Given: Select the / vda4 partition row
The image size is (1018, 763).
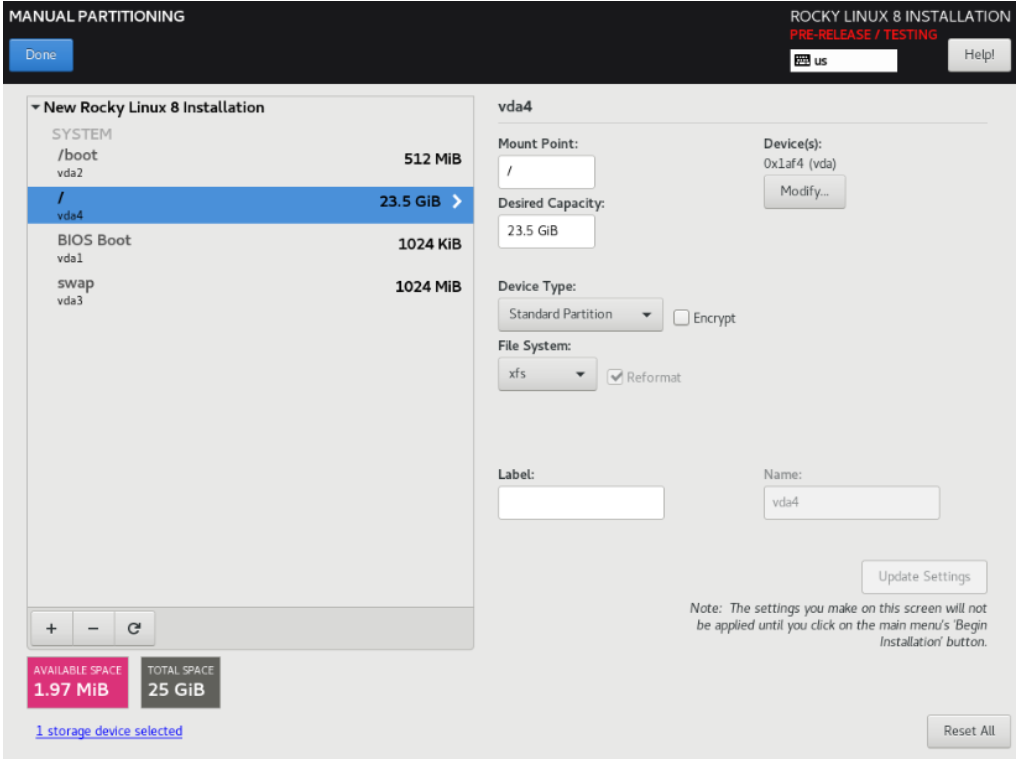Looking at the screenshot, I should (250, 205).
